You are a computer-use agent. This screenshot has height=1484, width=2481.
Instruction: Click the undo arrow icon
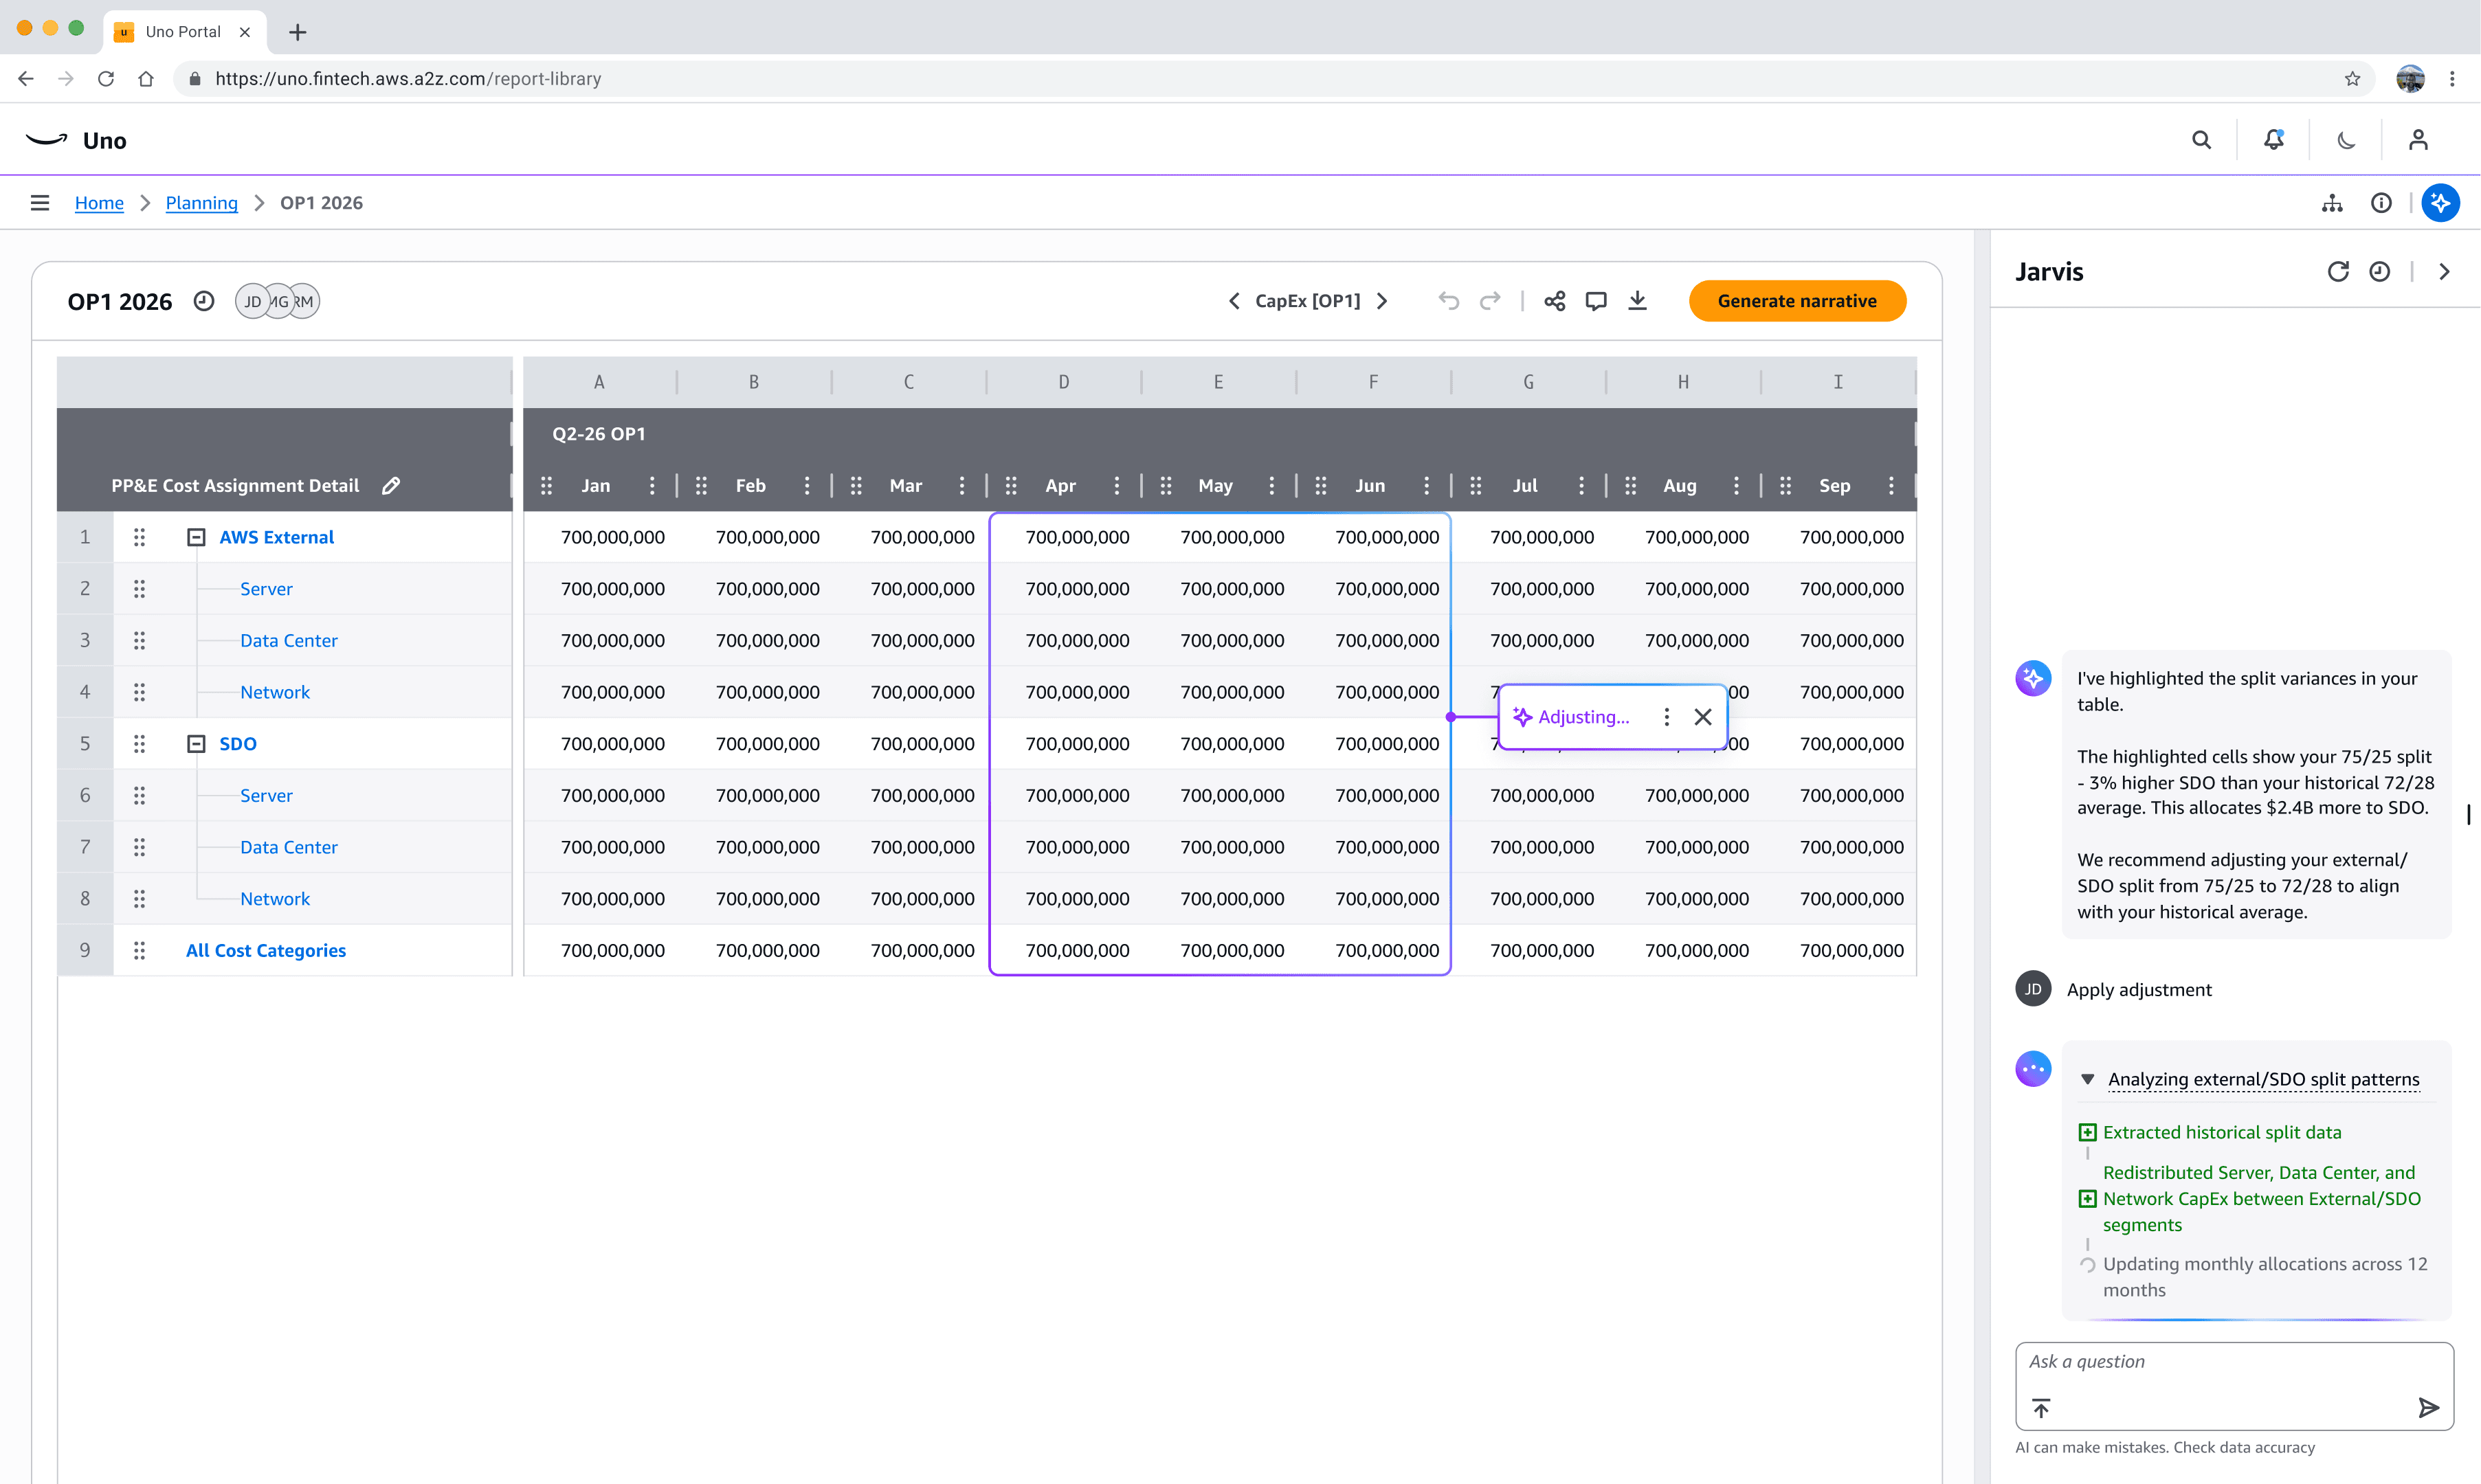[1448, 301]
